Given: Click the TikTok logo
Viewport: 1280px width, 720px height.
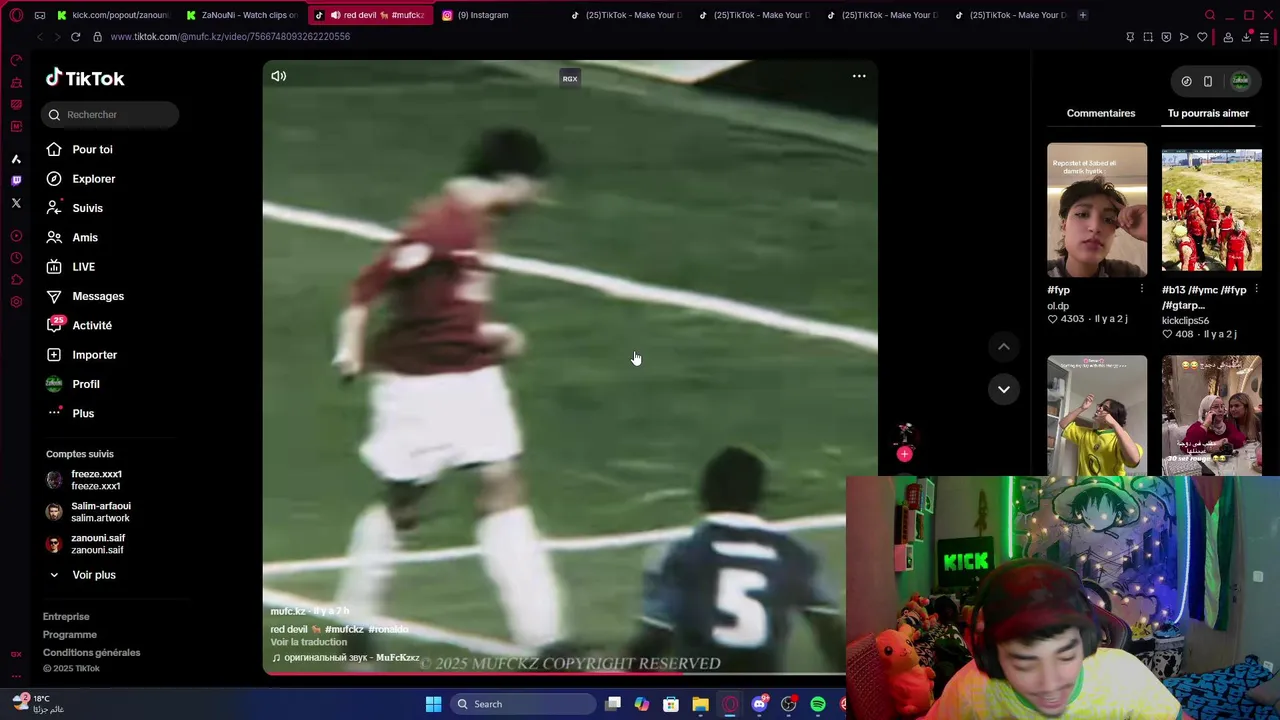Looking at the screenshot, I should click(85, 78).
